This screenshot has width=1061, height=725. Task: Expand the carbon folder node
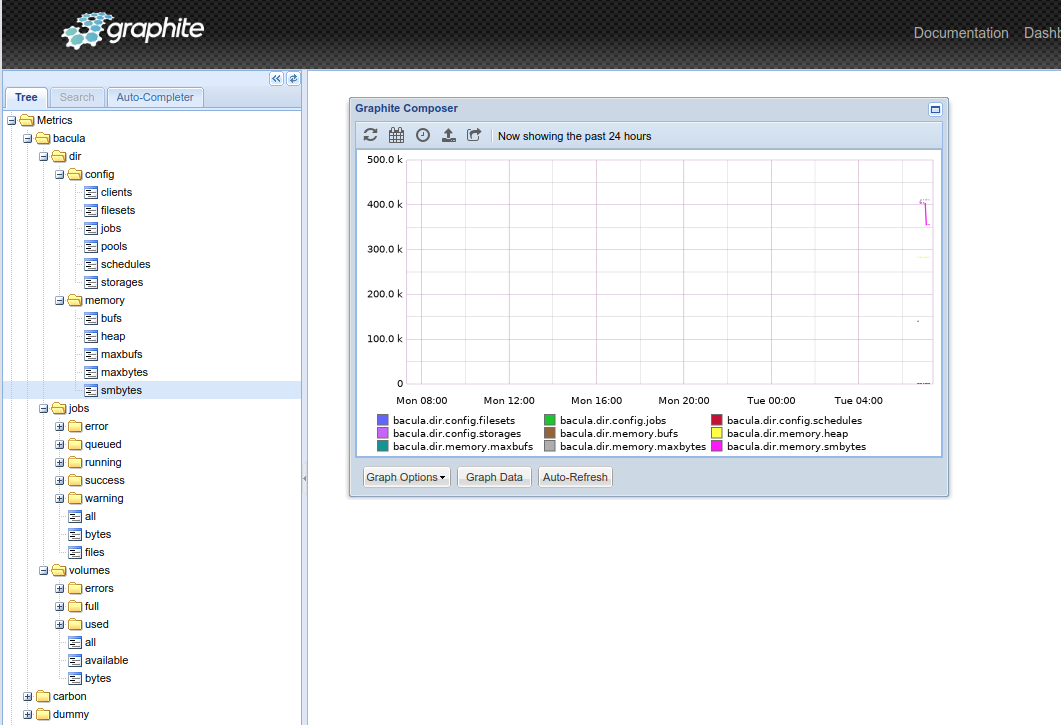(x=28, y=697)
